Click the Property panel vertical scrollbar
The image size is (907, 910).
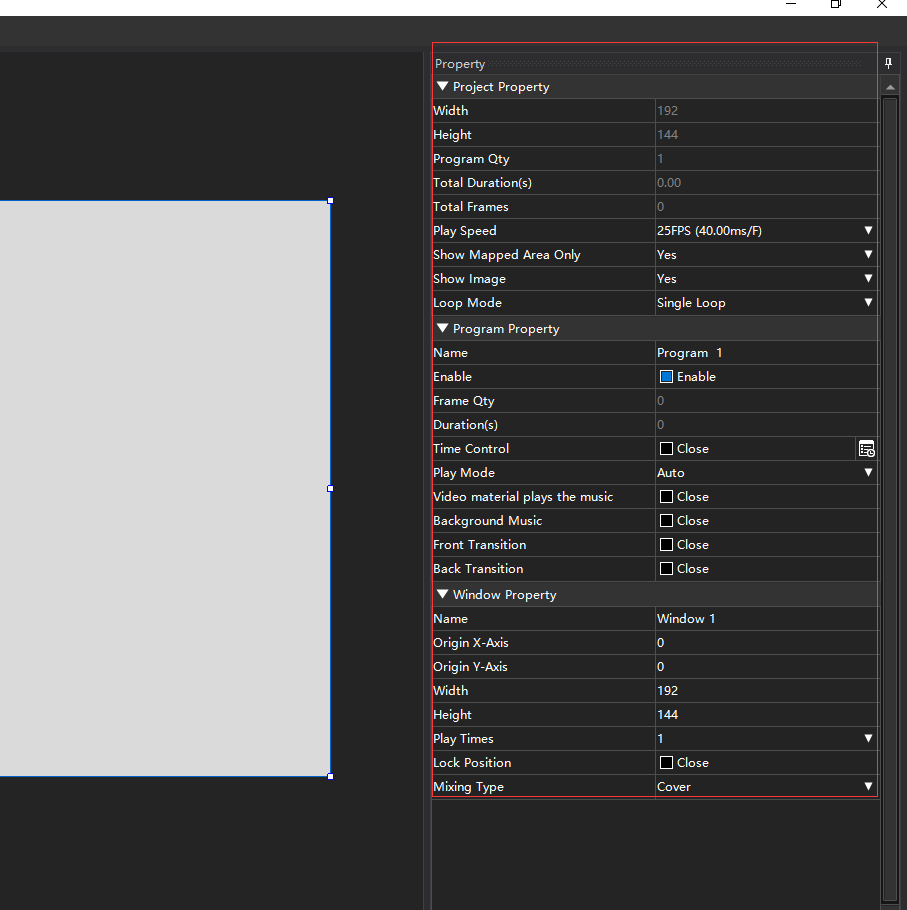890,499
